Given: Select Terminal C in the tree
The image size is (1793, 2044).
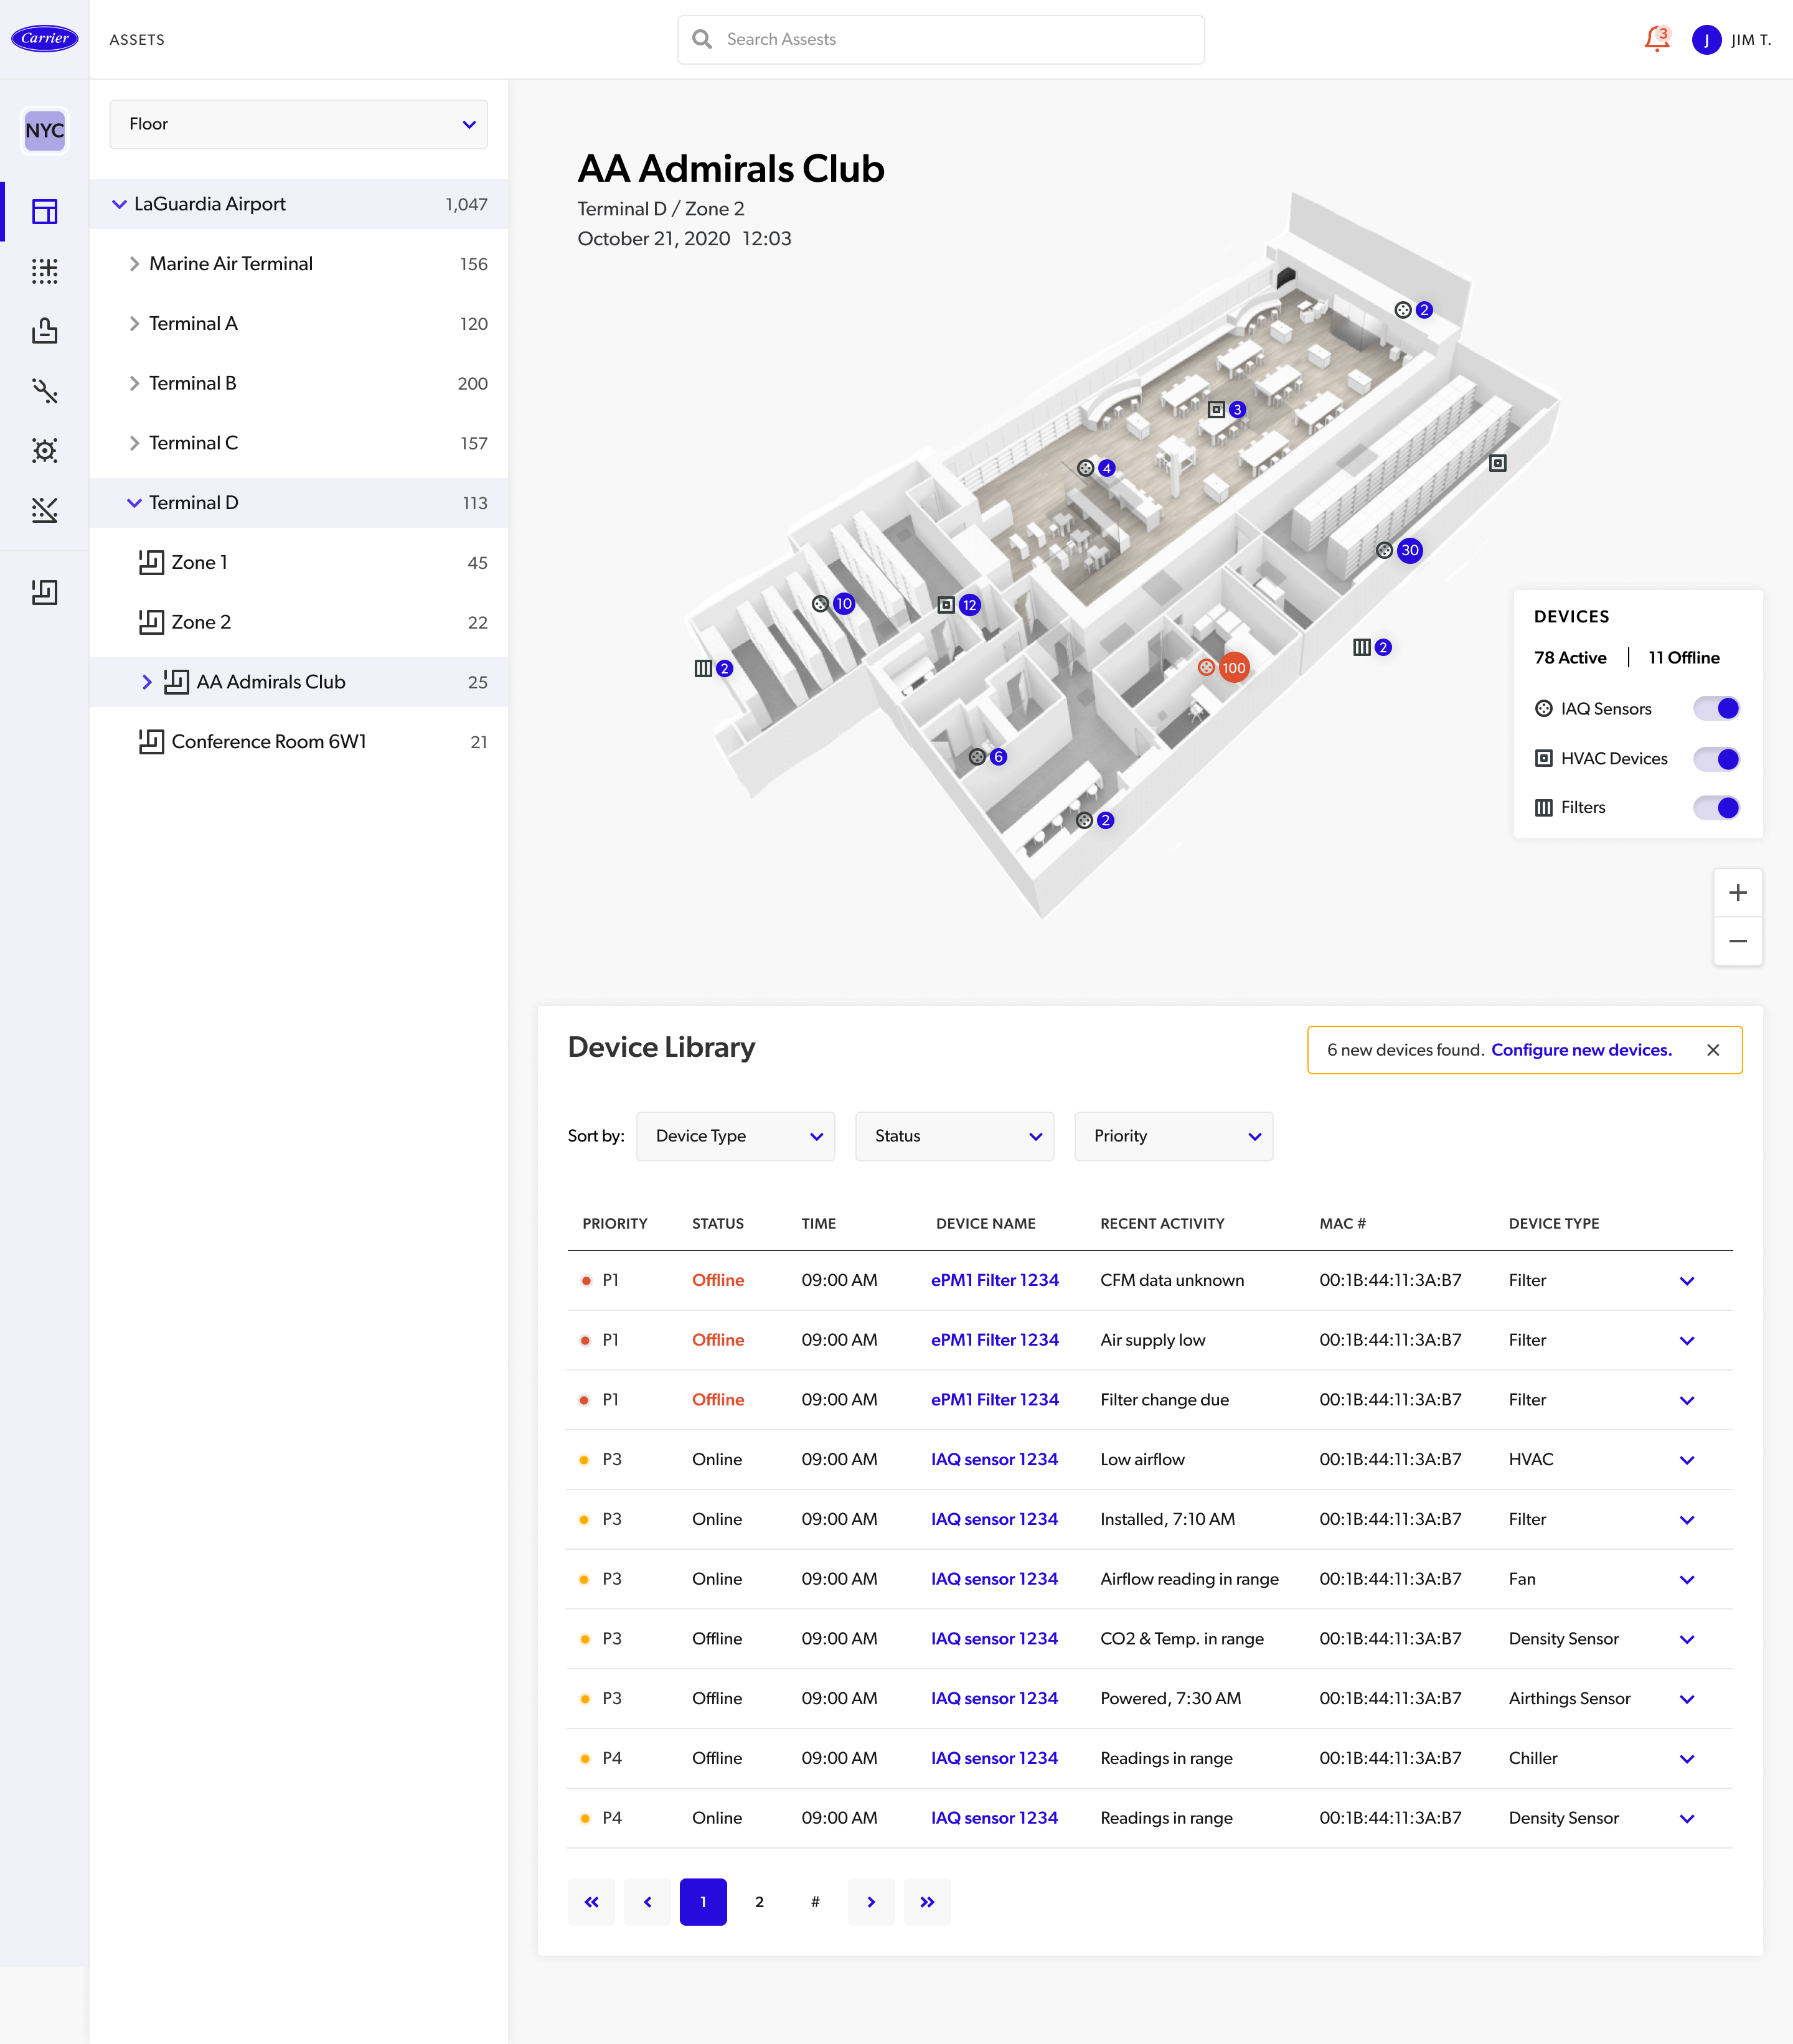Looking at the screenshot, I should tap(298, 443).
